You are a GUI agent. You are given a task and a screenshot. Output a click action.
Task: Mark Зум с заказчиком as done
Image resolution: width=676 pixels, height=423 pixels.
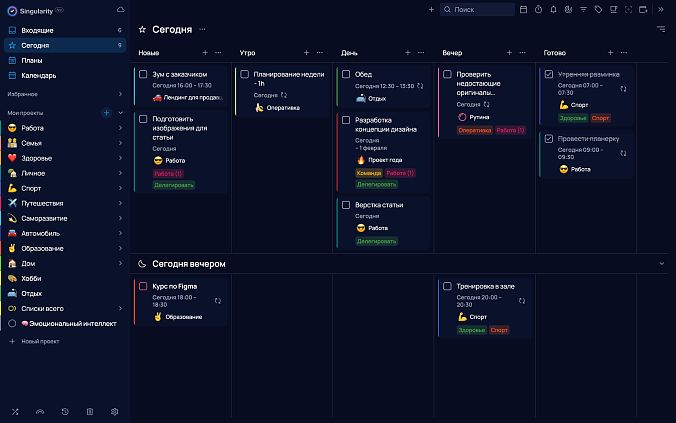[143, 74]
